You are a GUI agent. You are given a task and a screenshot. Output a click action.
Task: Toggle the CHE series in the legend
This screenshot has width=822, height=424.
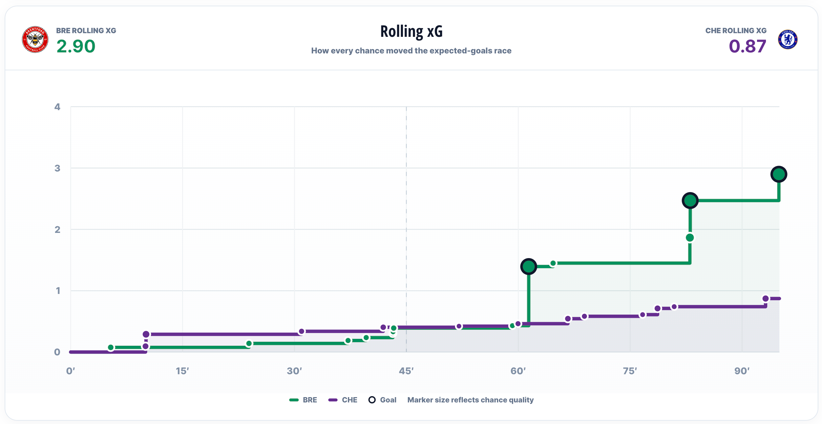point(342,400)
